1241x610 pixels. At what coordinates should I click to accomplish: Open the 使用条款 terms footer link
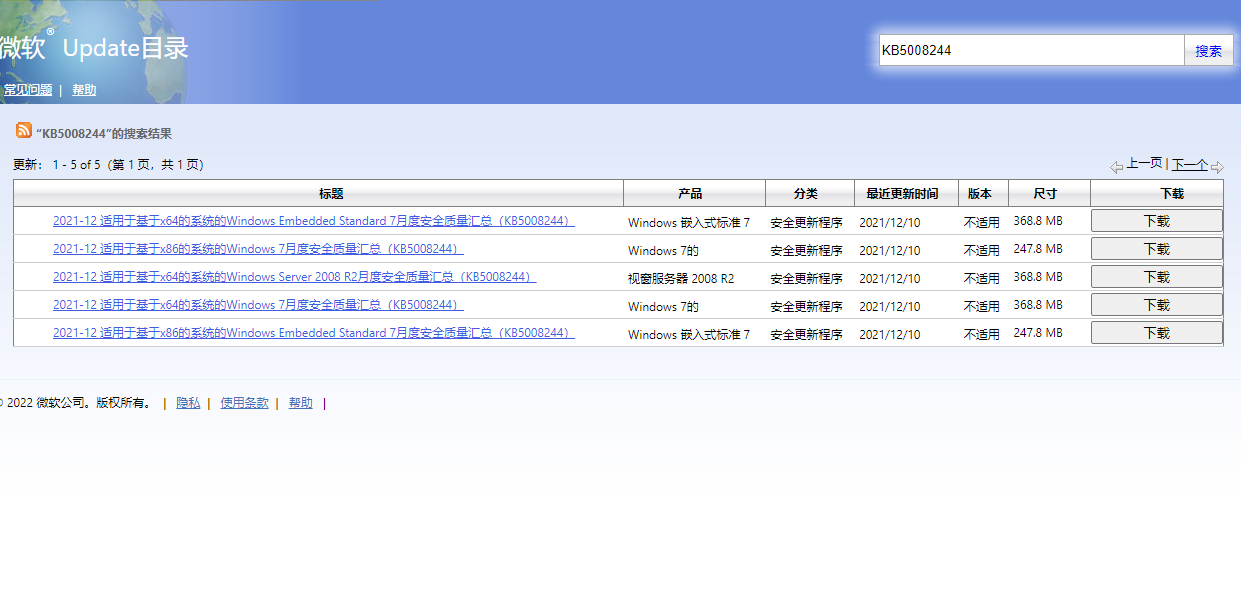[x=245, y=403]
